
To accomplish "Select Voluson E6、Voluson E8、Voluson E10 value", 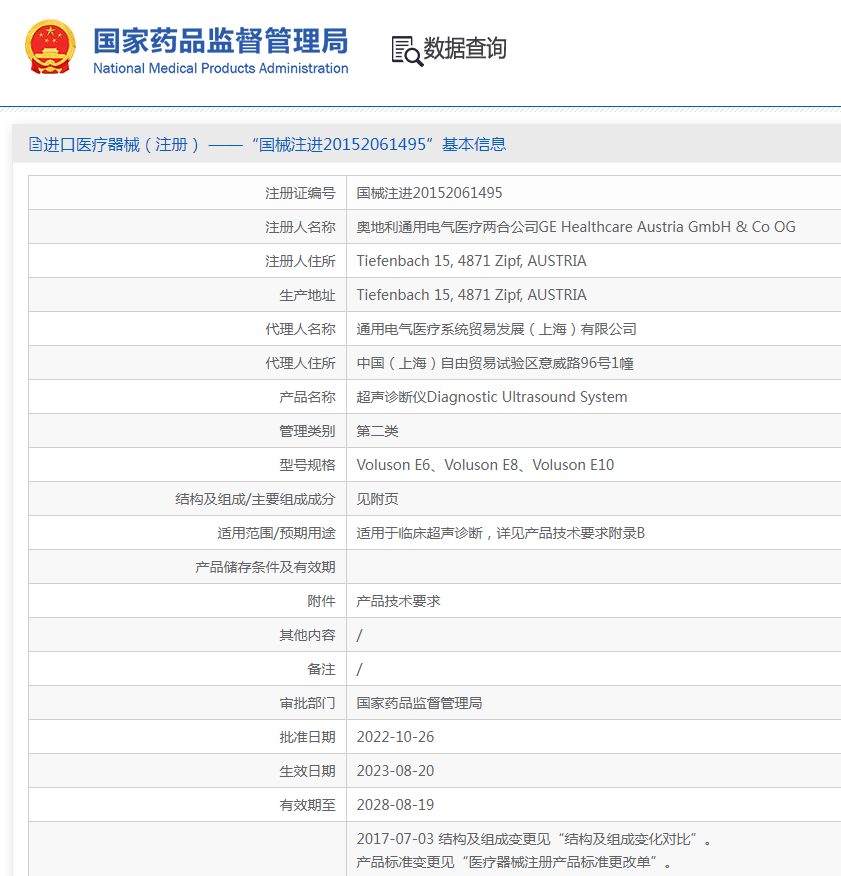I will 485,465.
